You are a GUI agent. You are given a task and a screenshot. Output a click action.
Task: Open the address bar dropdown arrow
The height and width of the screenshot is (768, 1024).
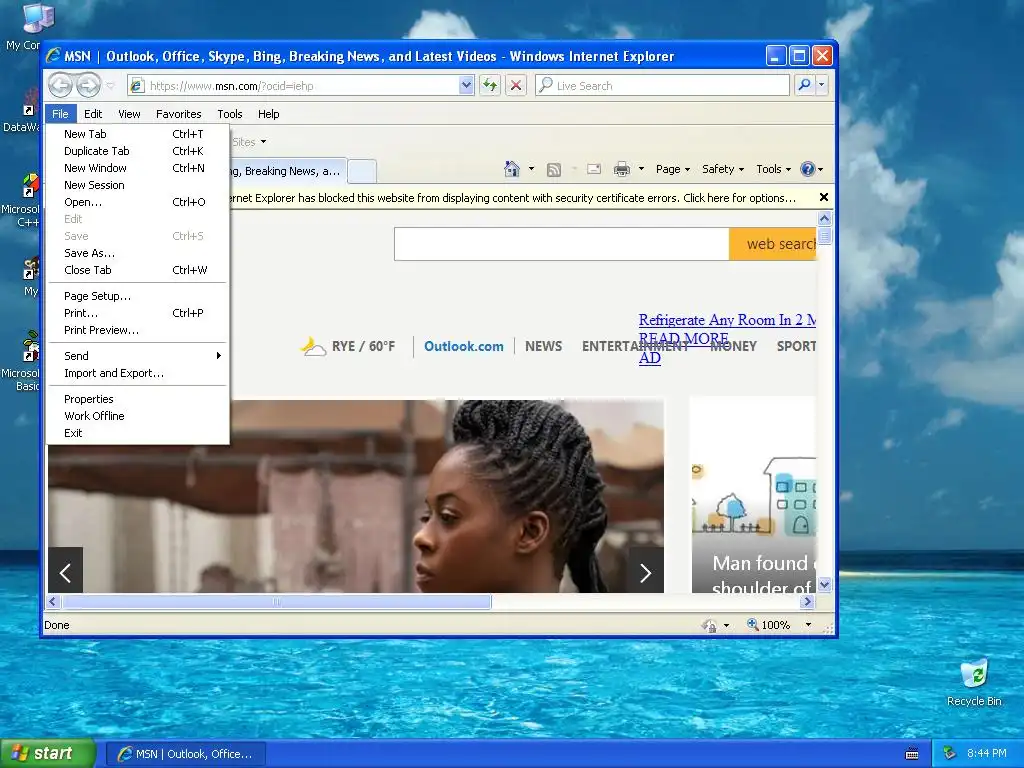[x=466, y=85]
